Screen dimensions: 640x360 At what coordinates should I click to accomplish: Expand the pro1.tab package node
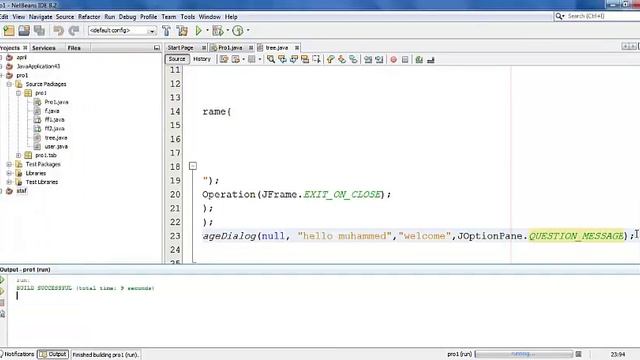click(x=18, y=155)
